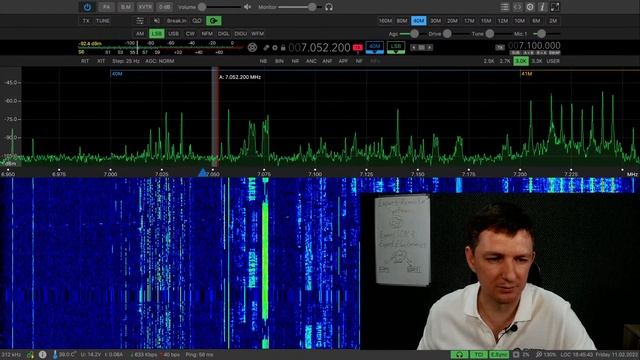Select the DIGL mode

224,33
